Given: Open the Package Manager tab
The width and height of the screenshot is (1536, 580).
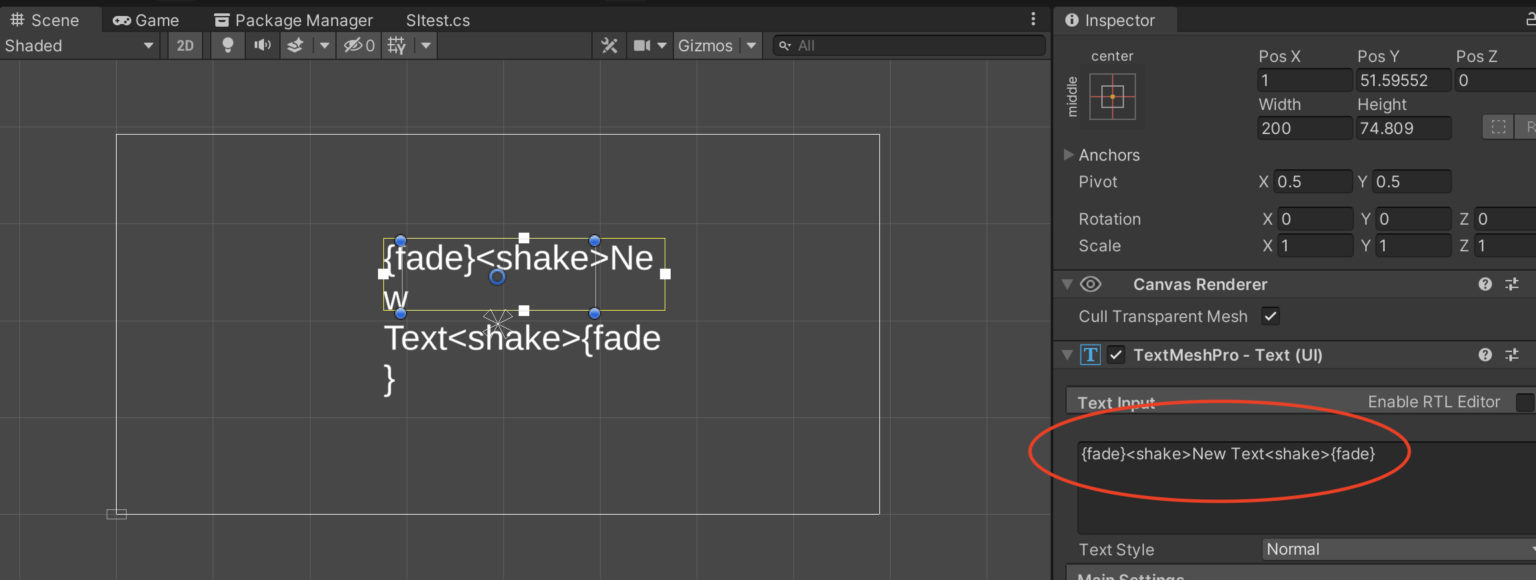Looking at the screenshot, I should point(293,19).
